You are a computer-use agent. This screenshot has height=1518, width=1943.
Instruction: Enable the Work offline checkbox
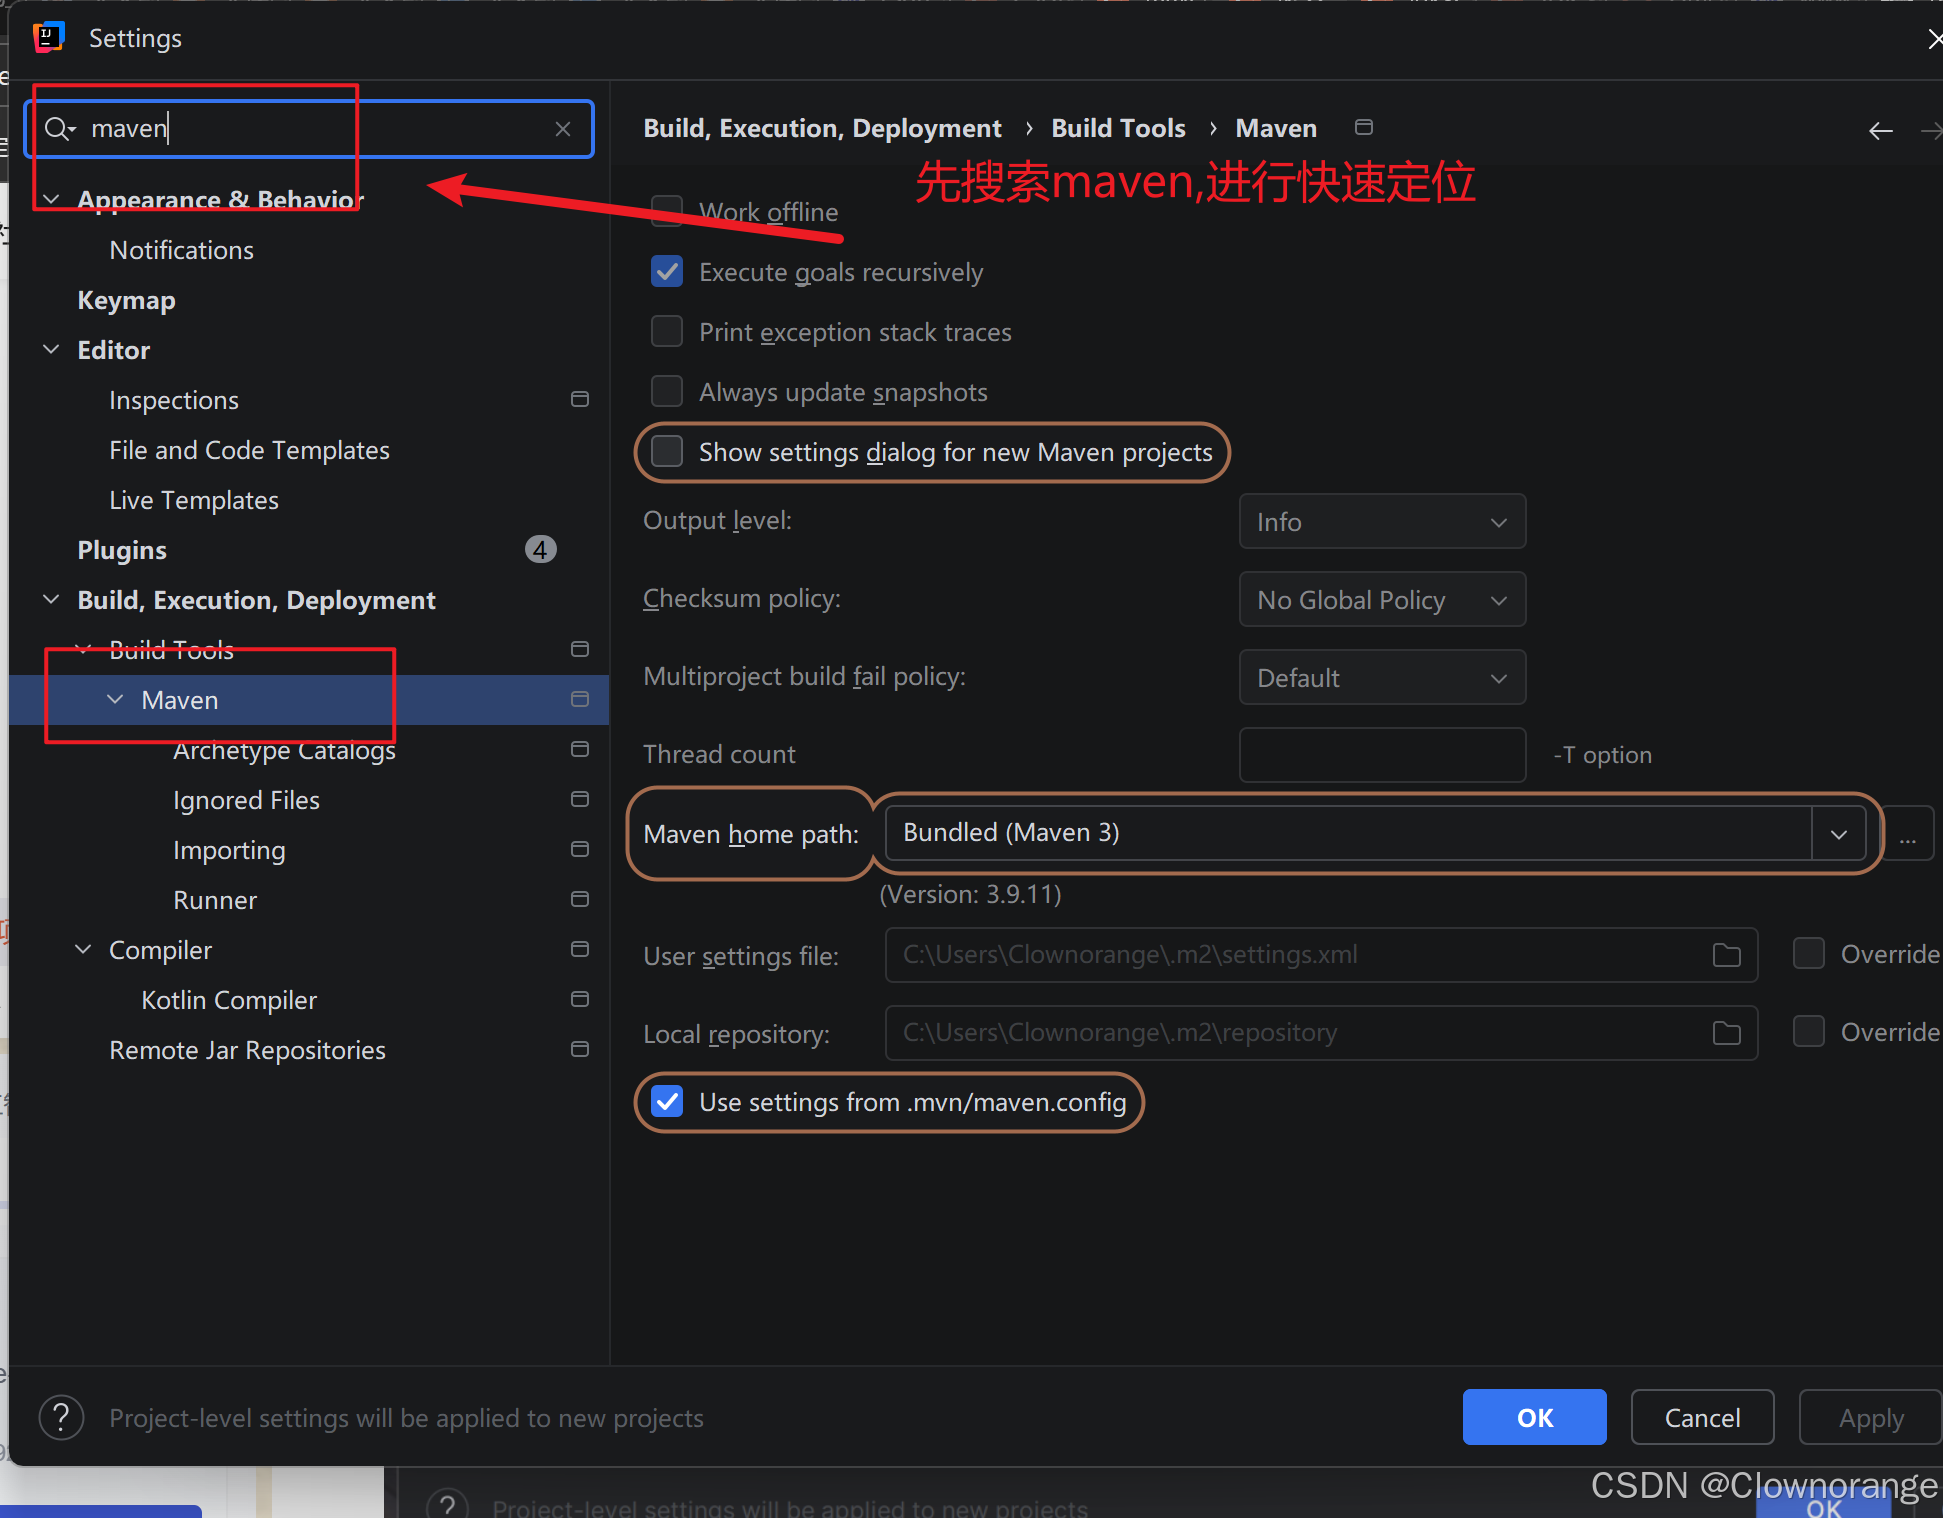pyautogui.click(x=667, y=212)
